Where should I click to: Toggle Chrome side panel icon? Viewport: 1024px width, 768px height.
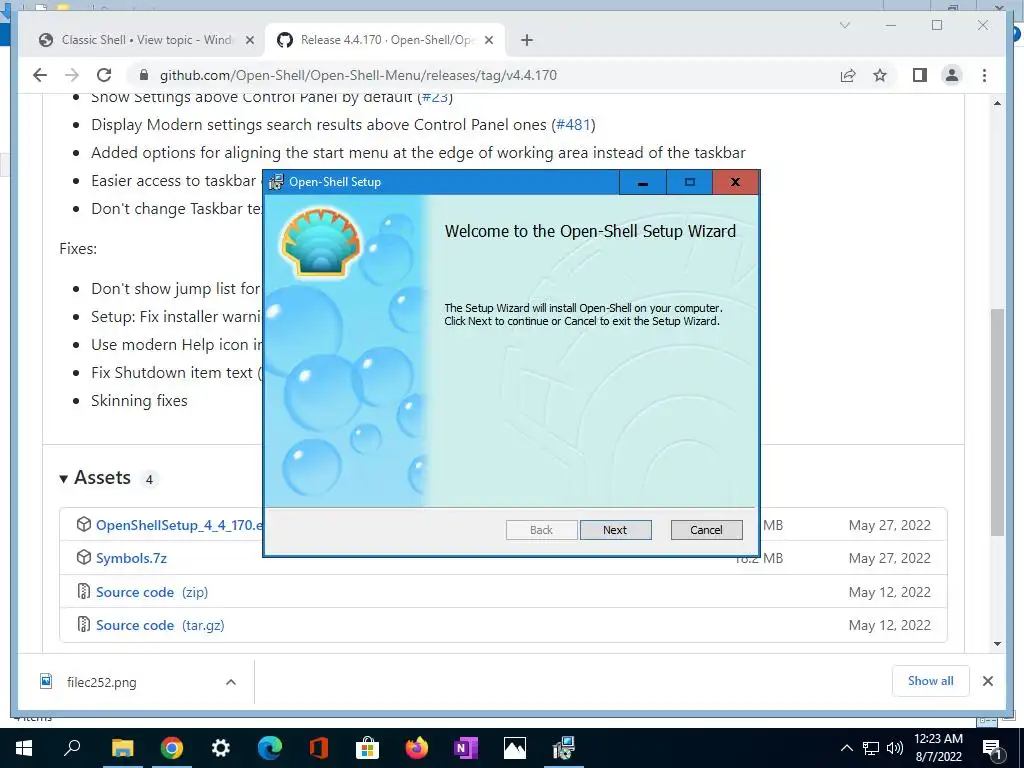point(920,75)
